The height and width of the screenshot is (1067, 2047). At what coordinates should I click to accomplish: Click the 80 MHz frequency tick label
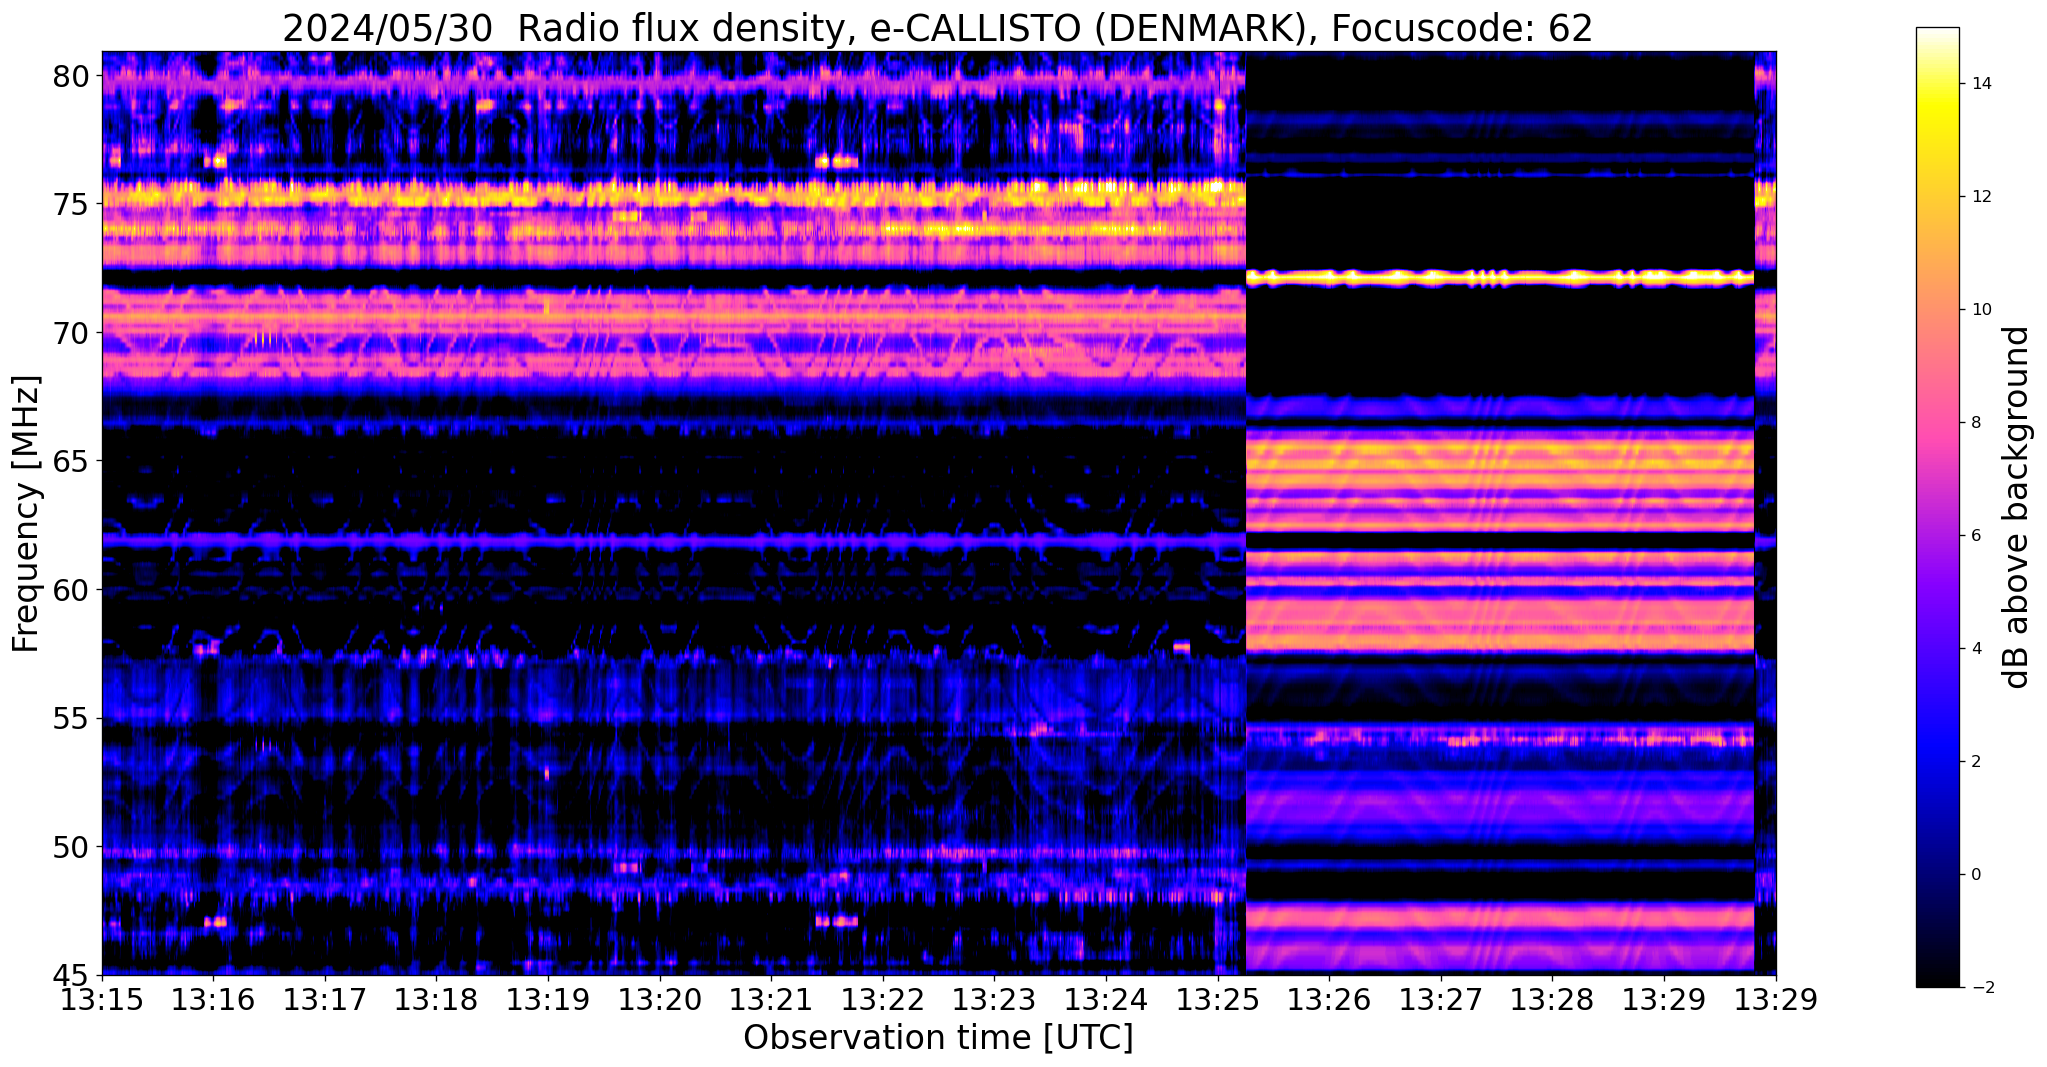tap(71, 76)
